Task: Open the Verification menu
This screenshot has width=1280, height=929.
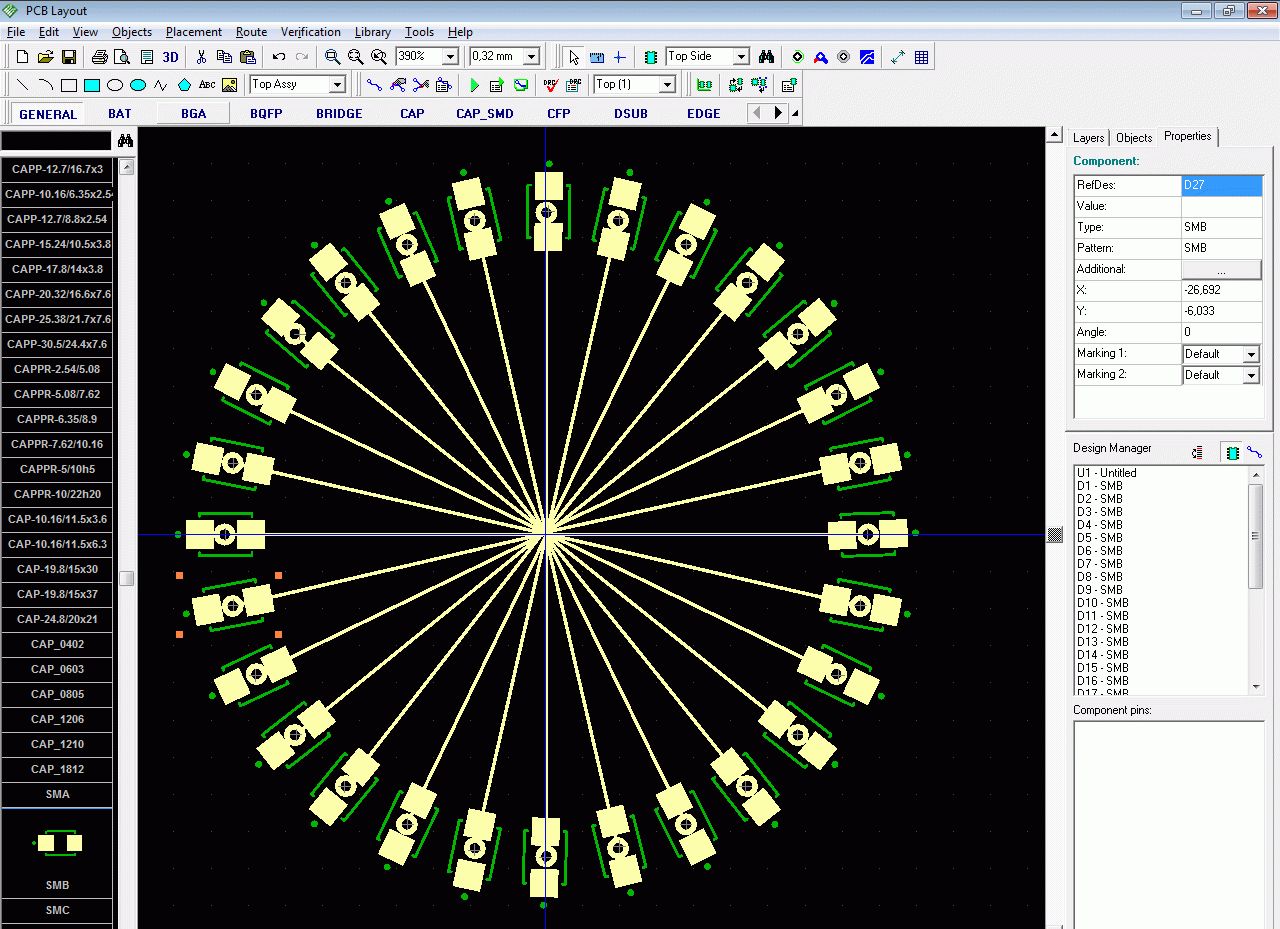Action: 310,32
